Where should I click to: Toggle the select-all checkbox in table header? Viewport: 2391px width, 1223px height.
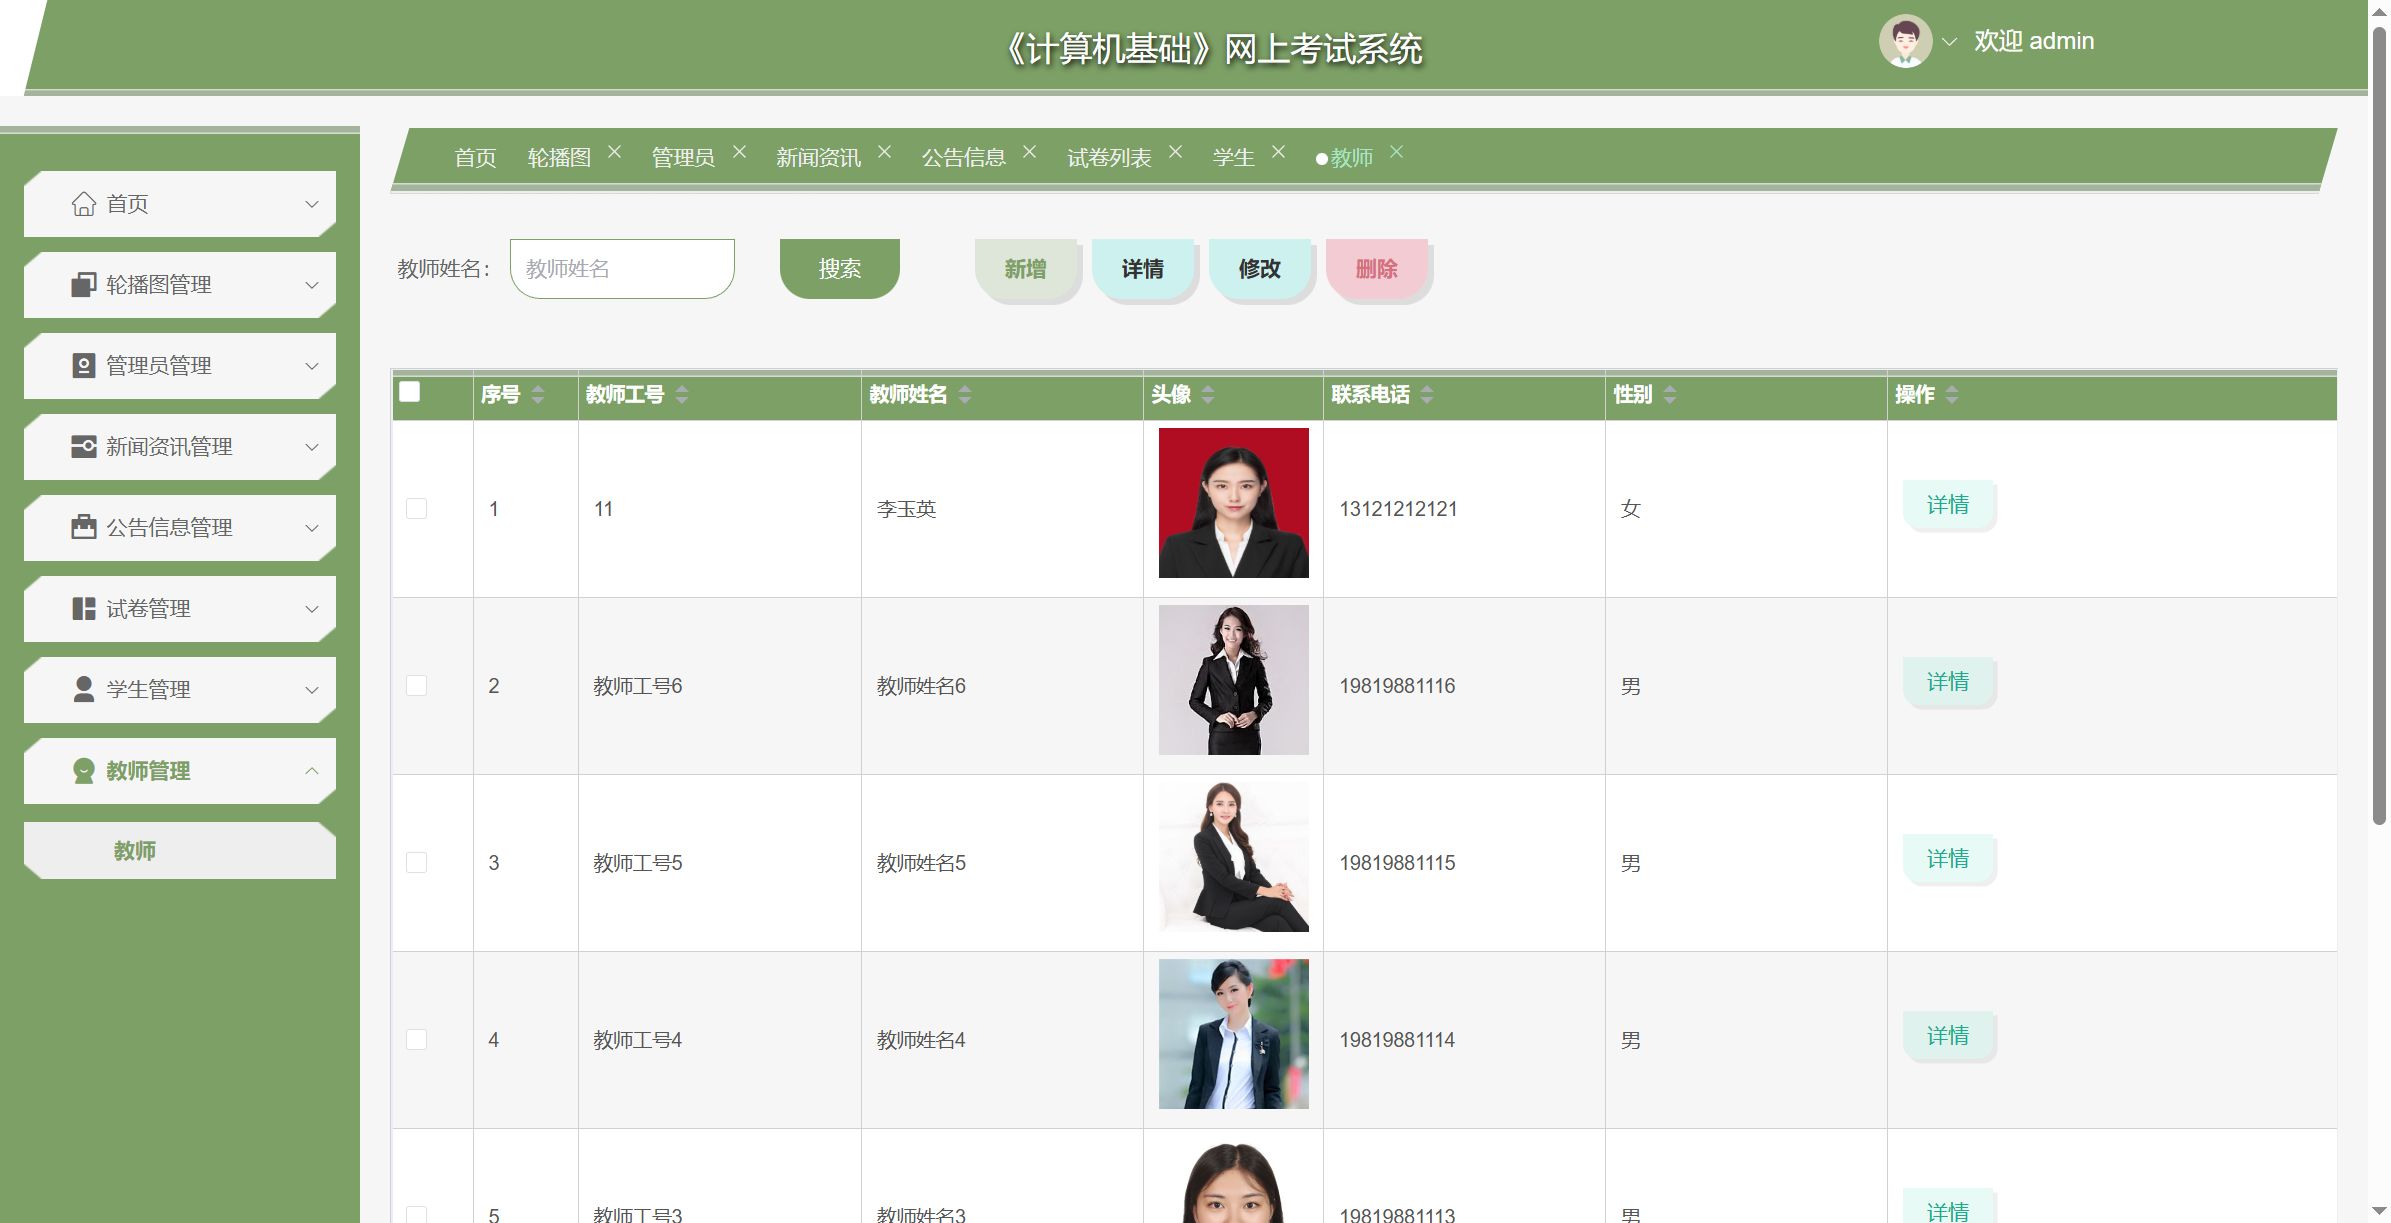(410, 392)
